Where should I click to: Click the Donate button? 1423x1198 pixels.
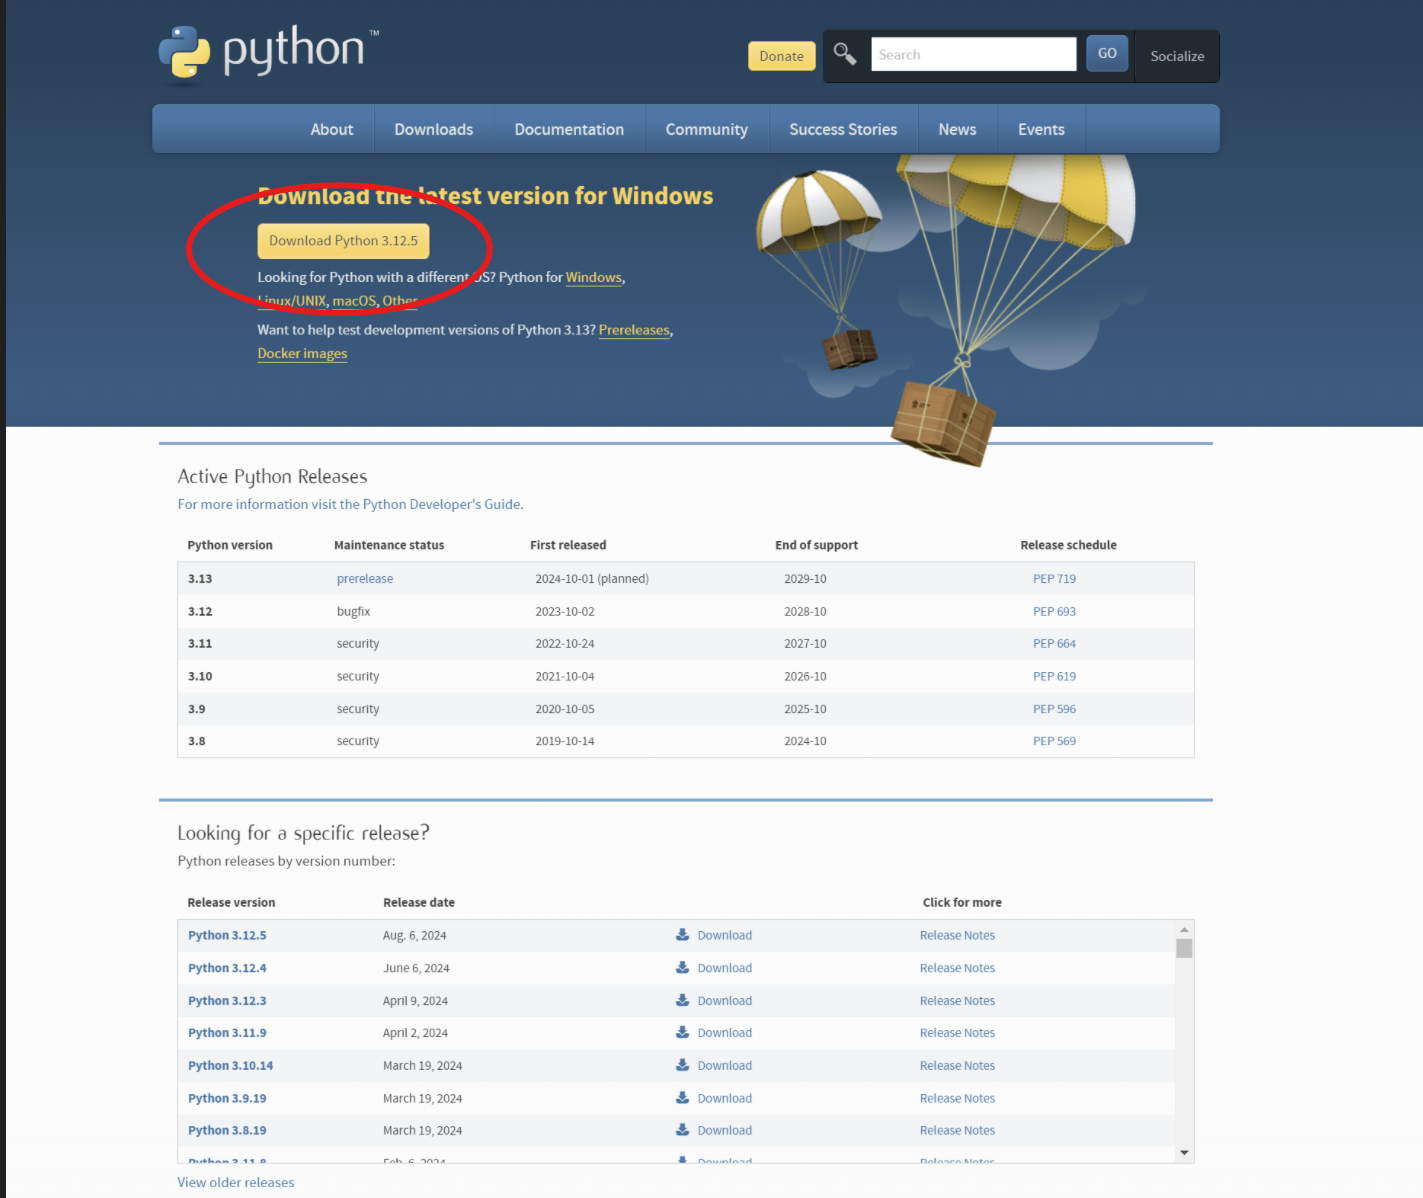782,56
